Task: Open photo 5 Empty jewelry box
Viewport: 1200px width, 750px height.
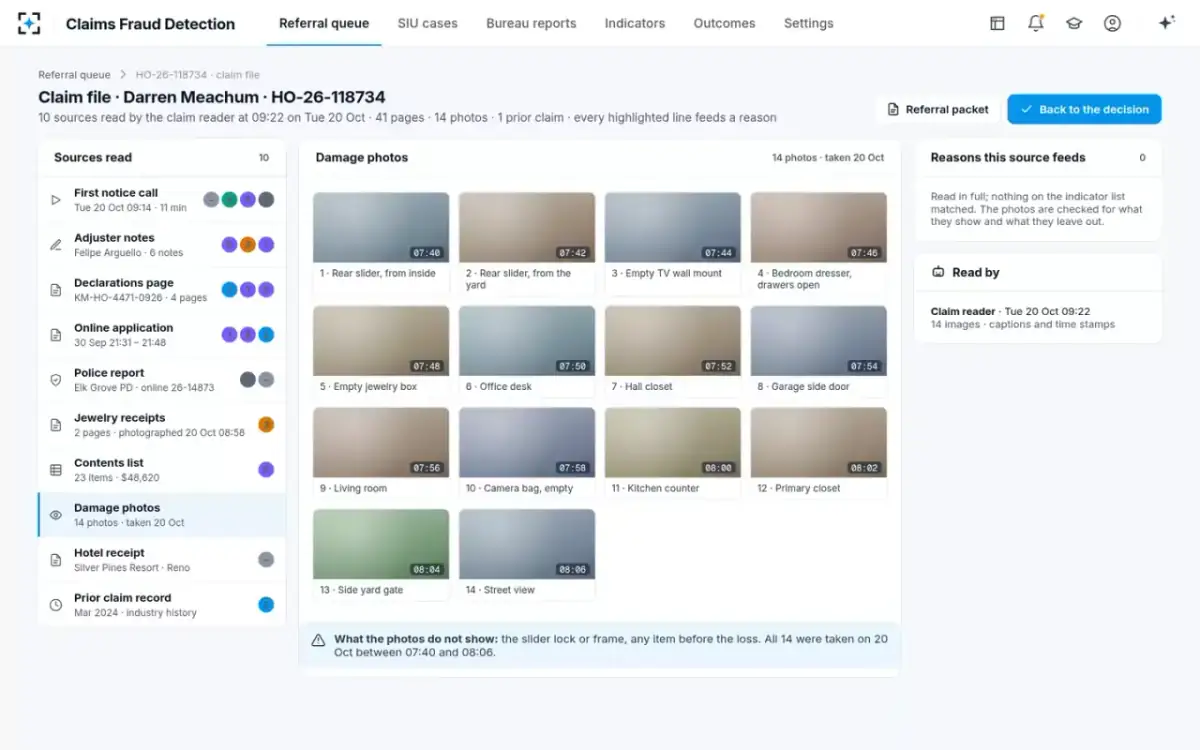Action: (x=381, y=351)
